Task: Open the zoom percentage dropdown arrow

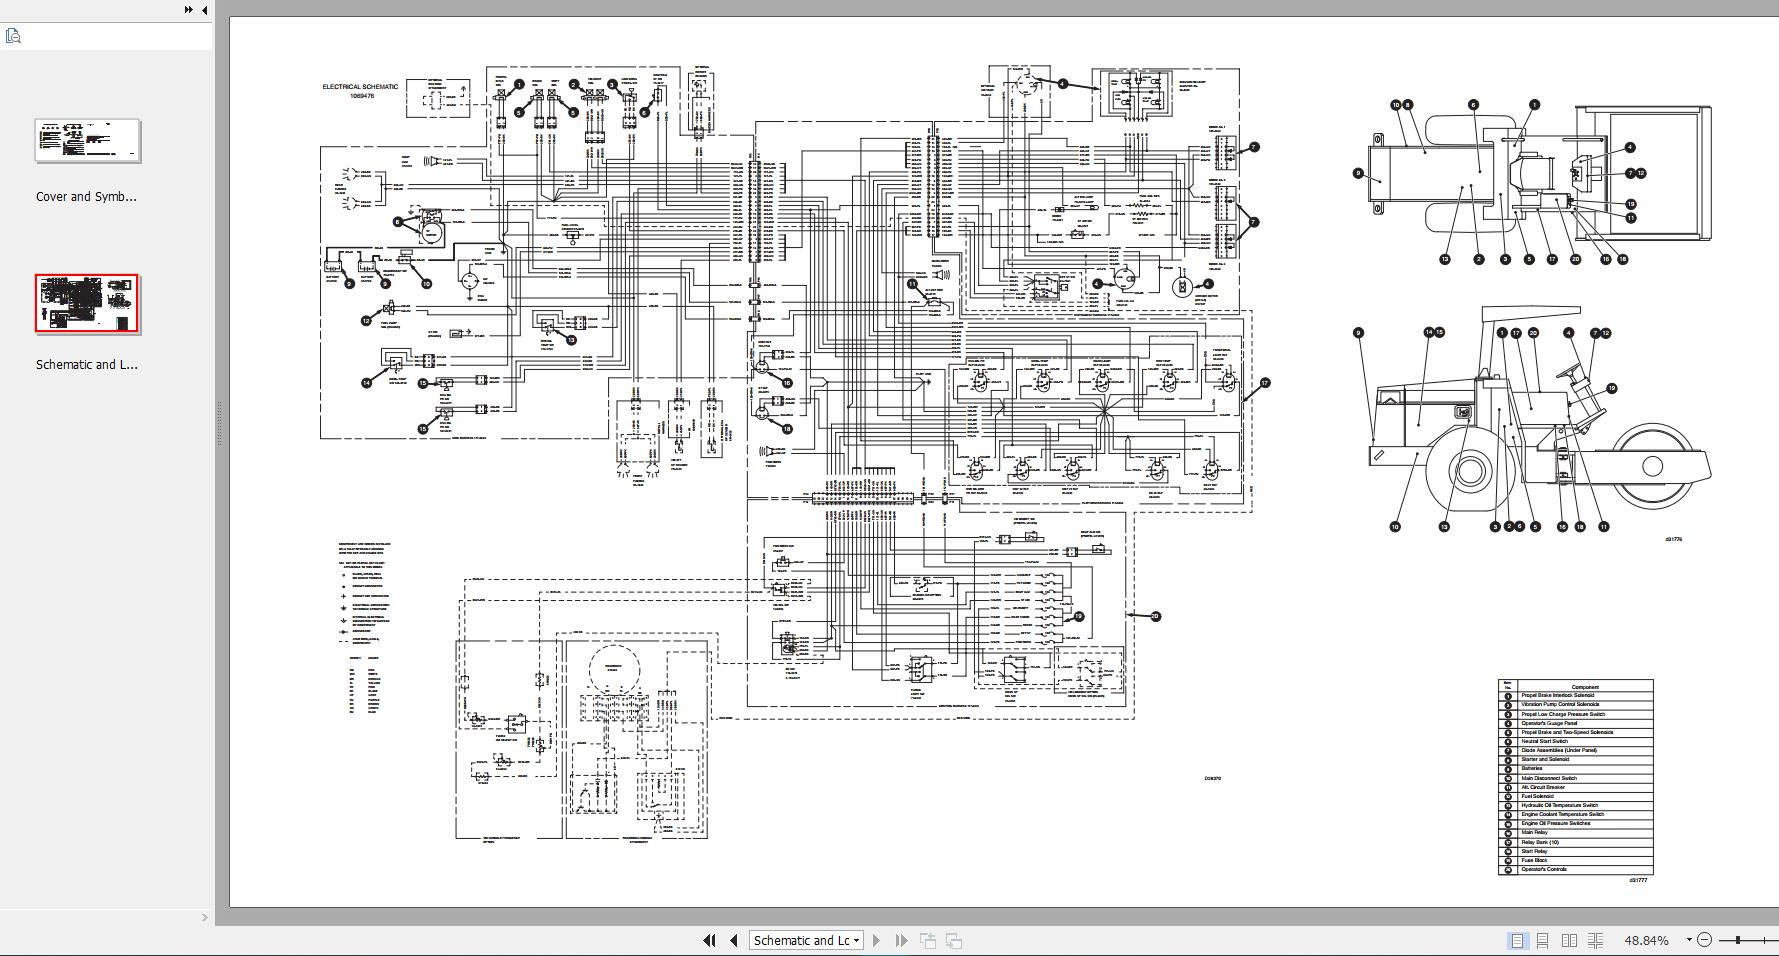Action: pyautogui.click(x=1689, y=940)
